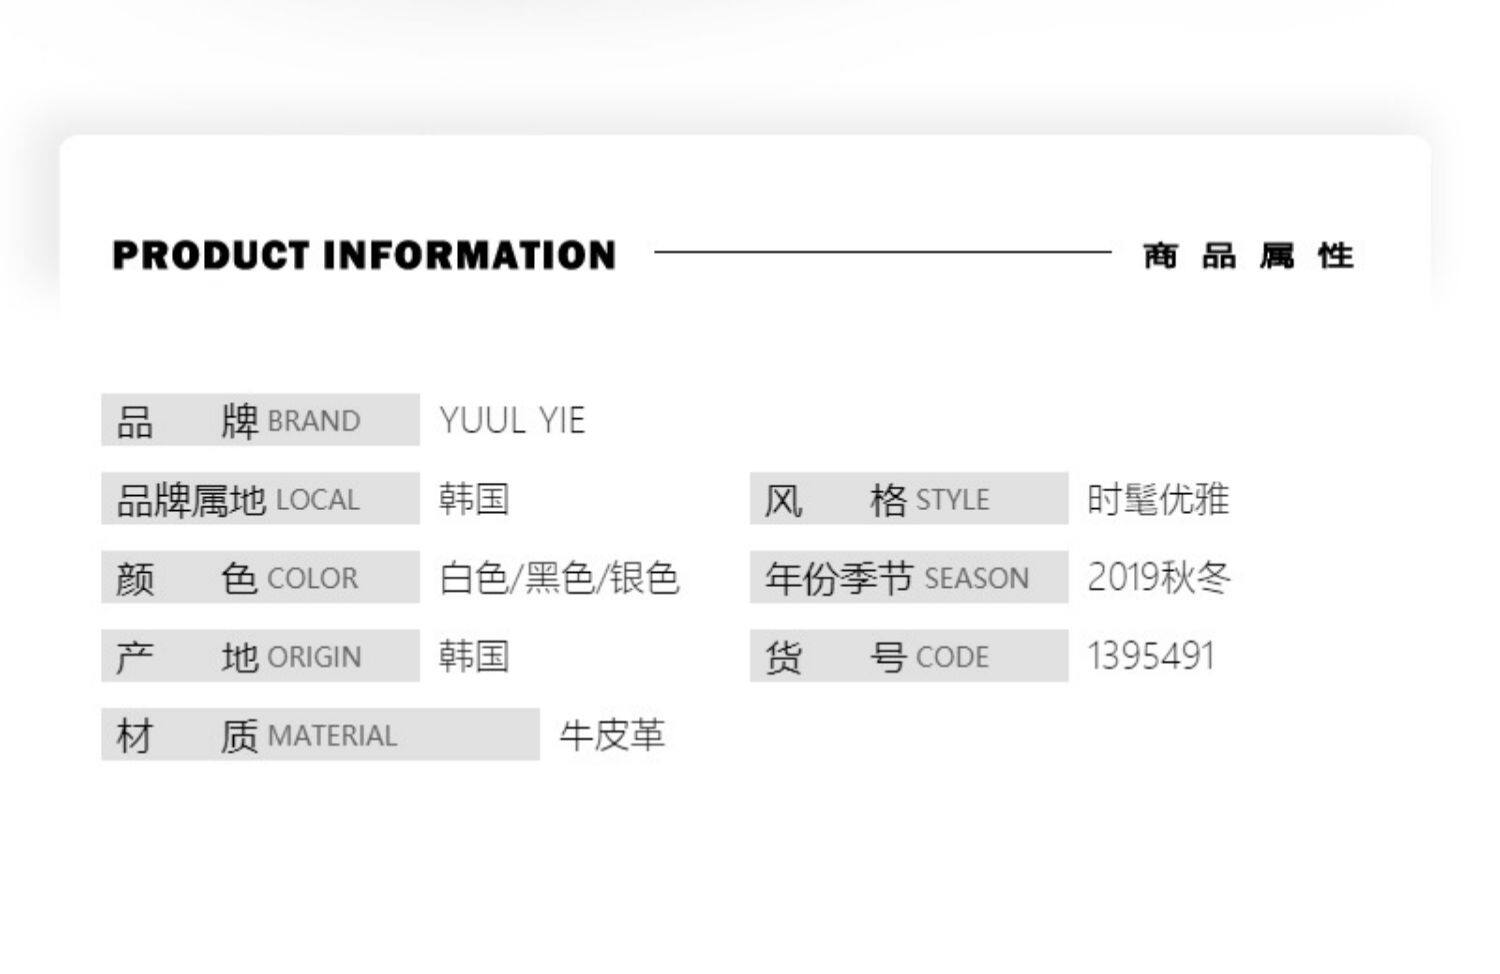Click the 牛皮革 material value

pyautogui.click(x=612, y=736)
